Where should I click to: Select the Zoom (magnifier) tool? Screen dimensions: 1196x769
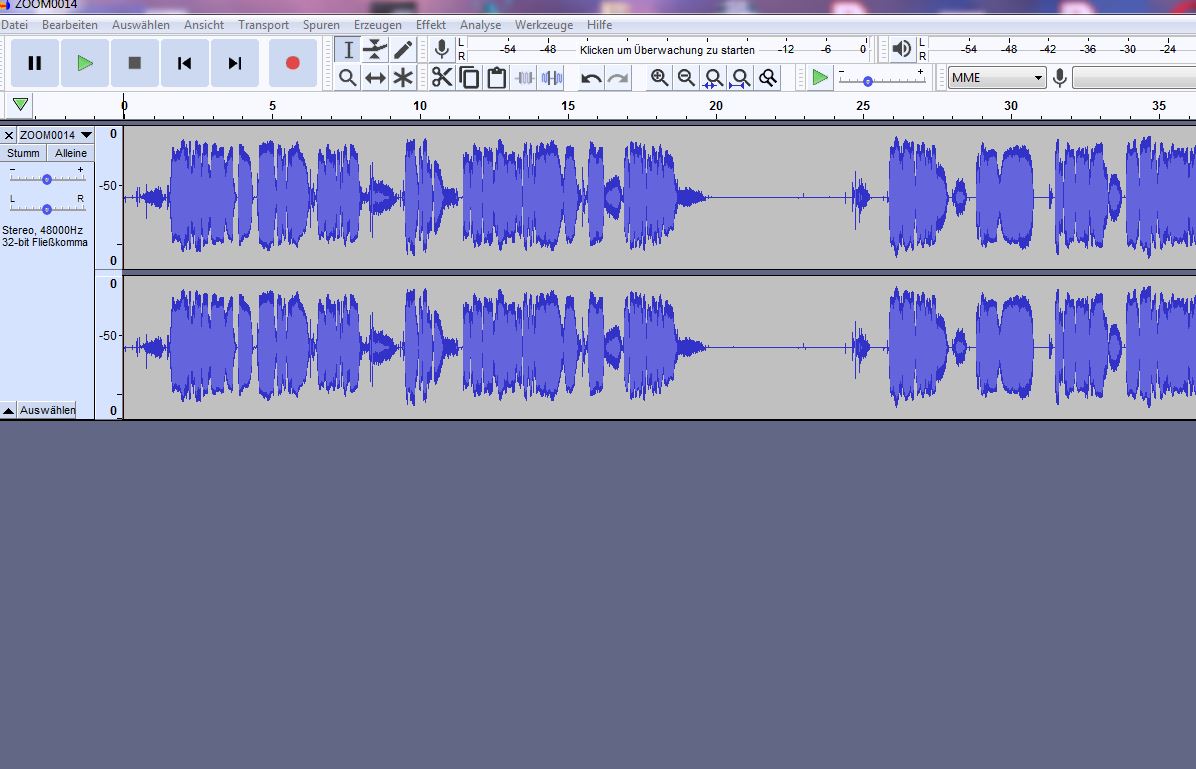(x=348, y=78)
